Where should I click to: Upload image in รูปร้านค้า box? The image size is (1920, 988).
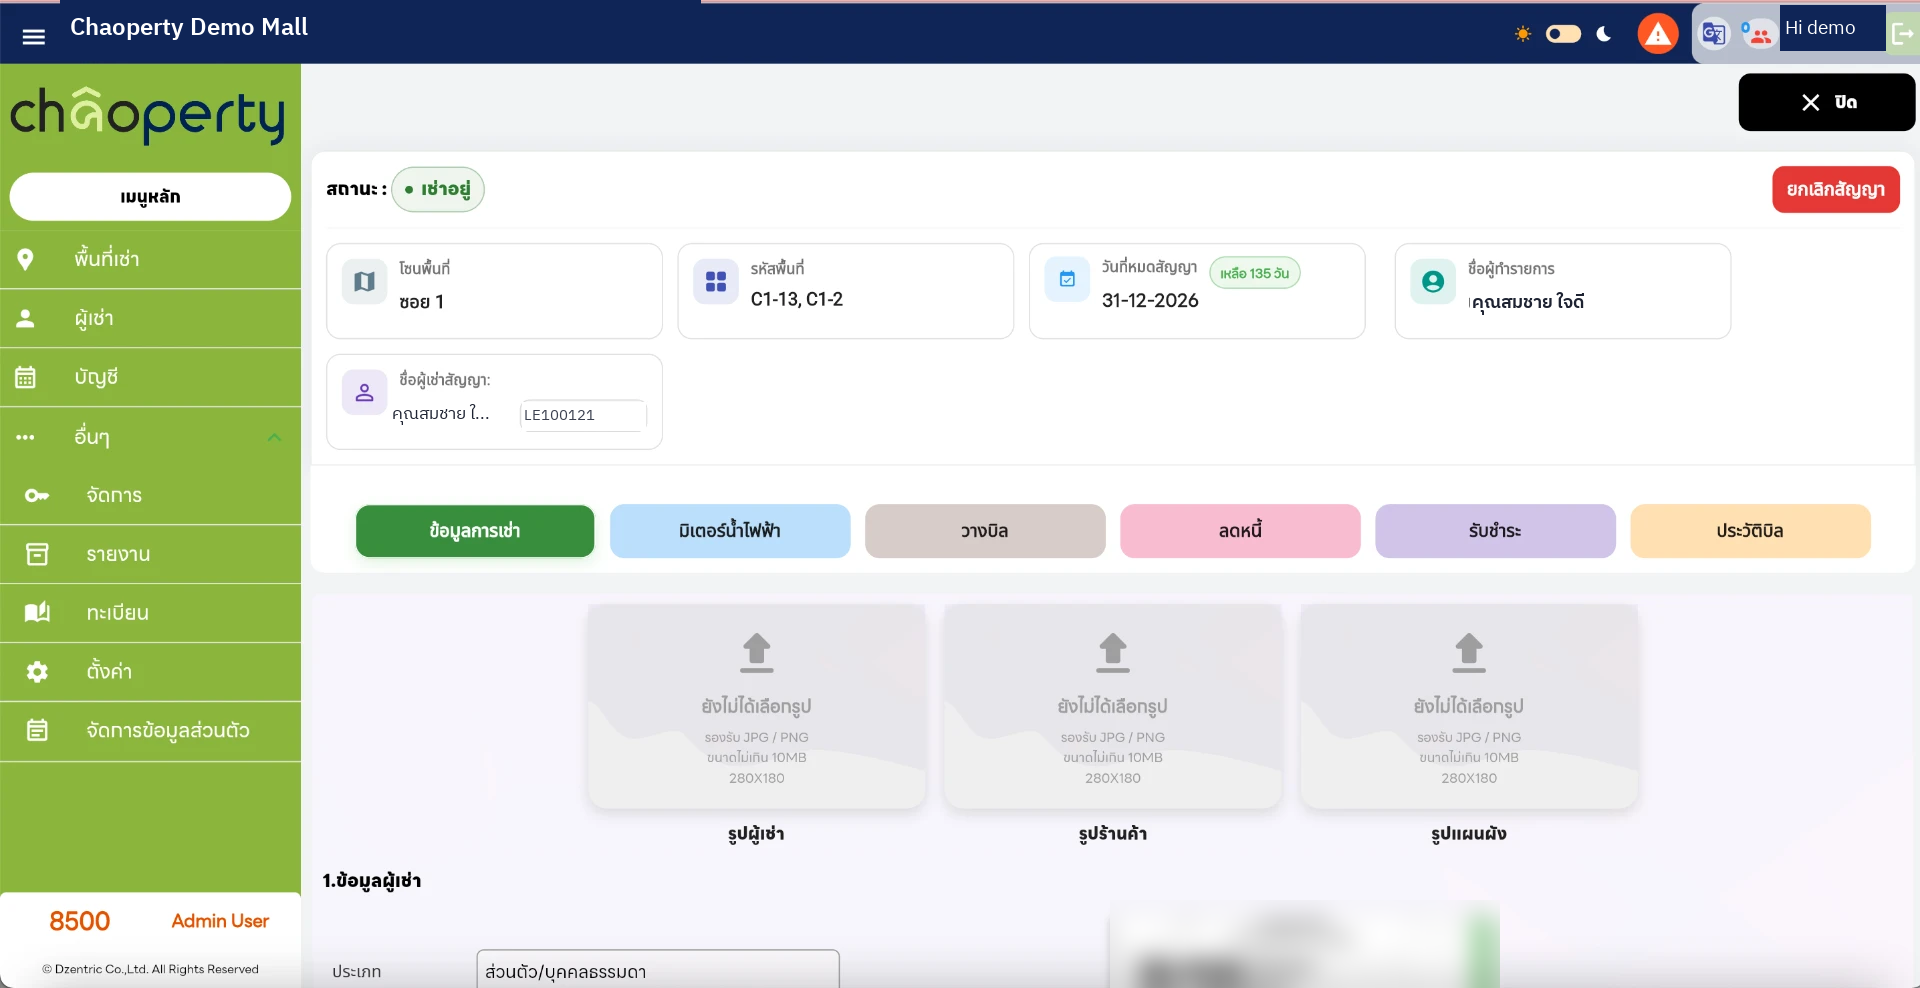coord(1113,706)
